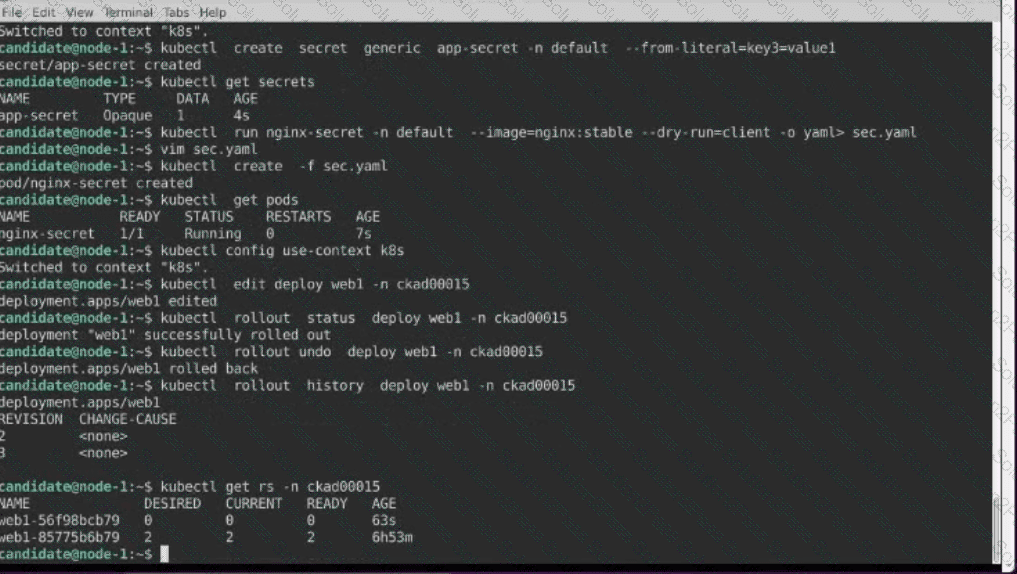Click the web1-85775b6b79 ReplicaSet name
This screenshot has height=574, width=1017.
60,537
